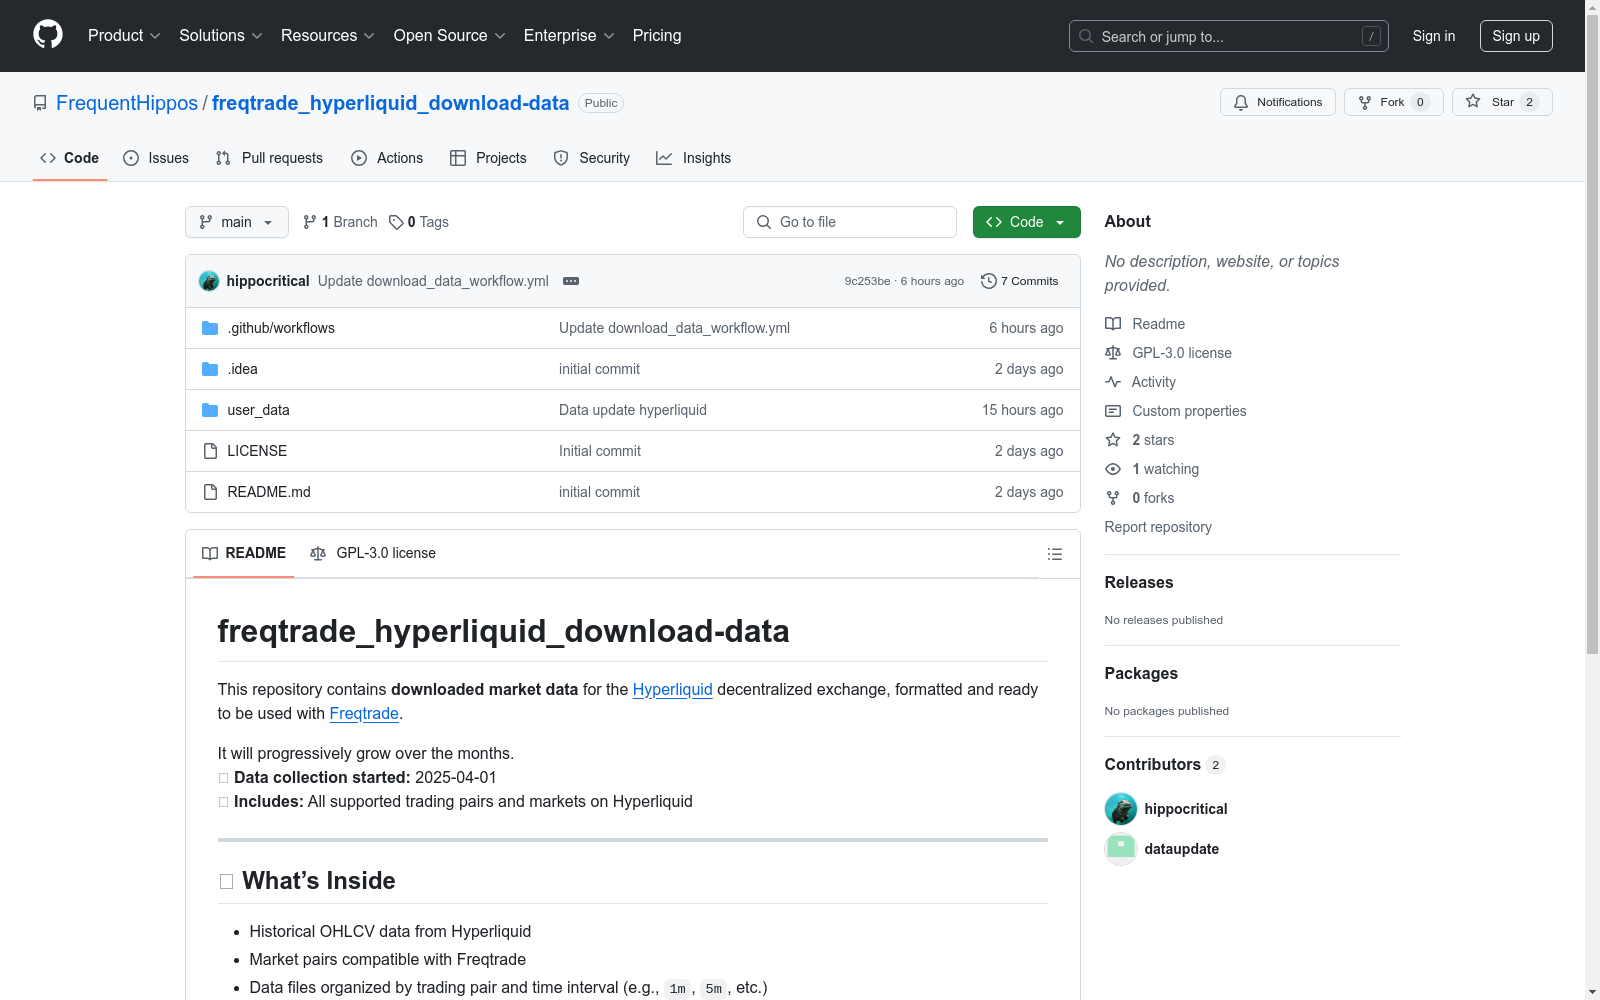Image resolution: width=1600 pixels, height=1000 pixels.
Task: Open the main branch selector
Action: pos(237,222)
